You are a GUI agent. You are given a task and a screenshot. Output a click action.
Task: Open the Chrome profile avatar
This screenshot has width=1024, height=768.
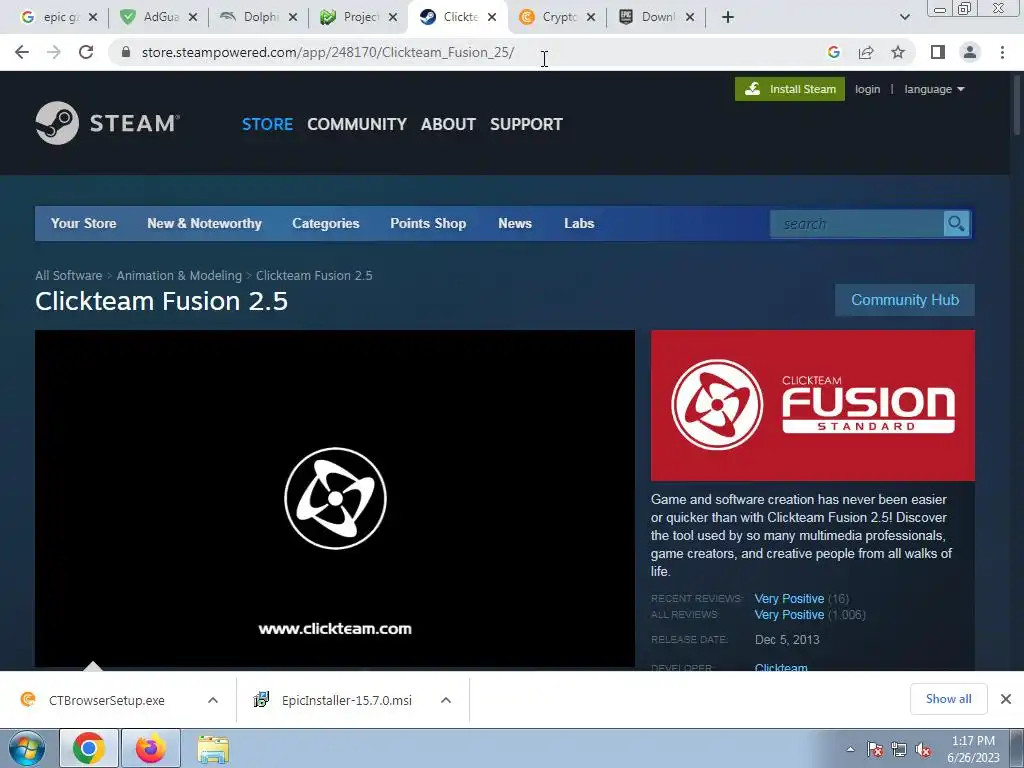pos(970,52)
